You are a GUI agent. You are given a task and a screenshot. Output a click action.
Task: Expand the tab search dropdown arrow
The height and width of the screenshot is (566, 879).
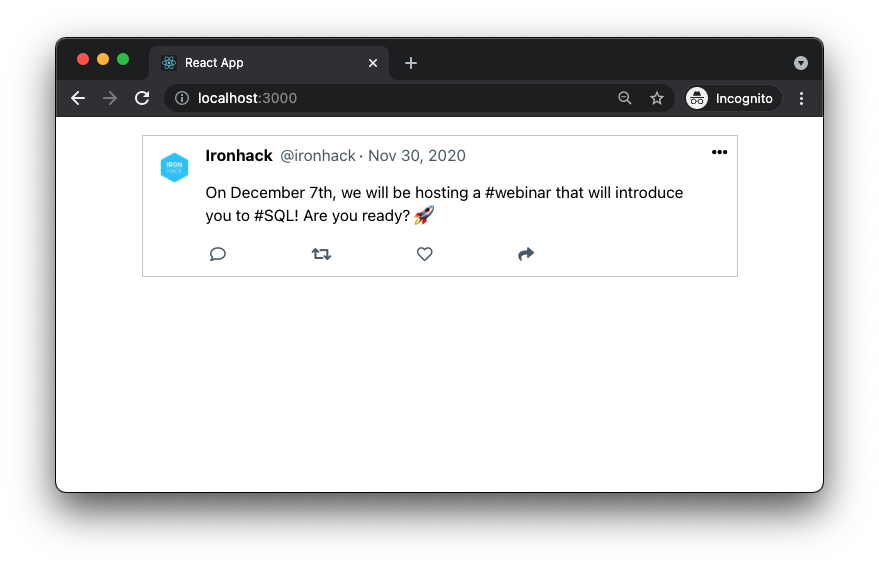800,63
